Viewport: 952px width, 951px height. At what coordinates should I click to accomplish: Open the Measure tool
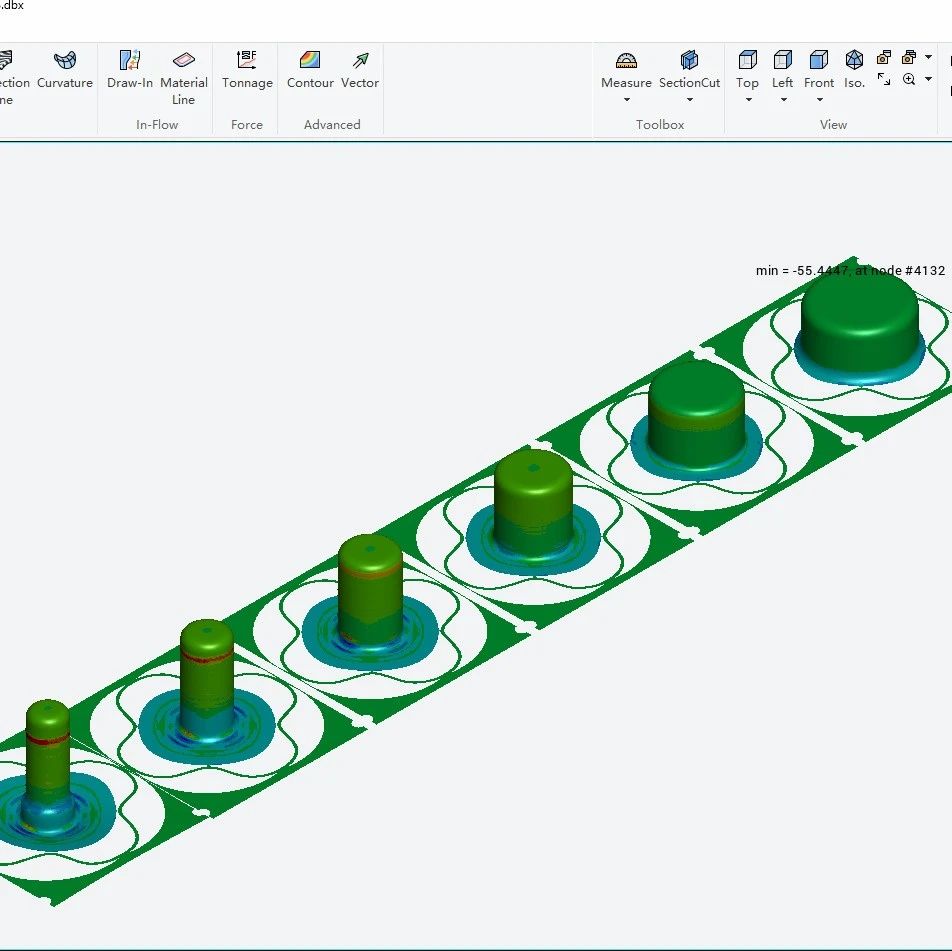pos(626,70)
